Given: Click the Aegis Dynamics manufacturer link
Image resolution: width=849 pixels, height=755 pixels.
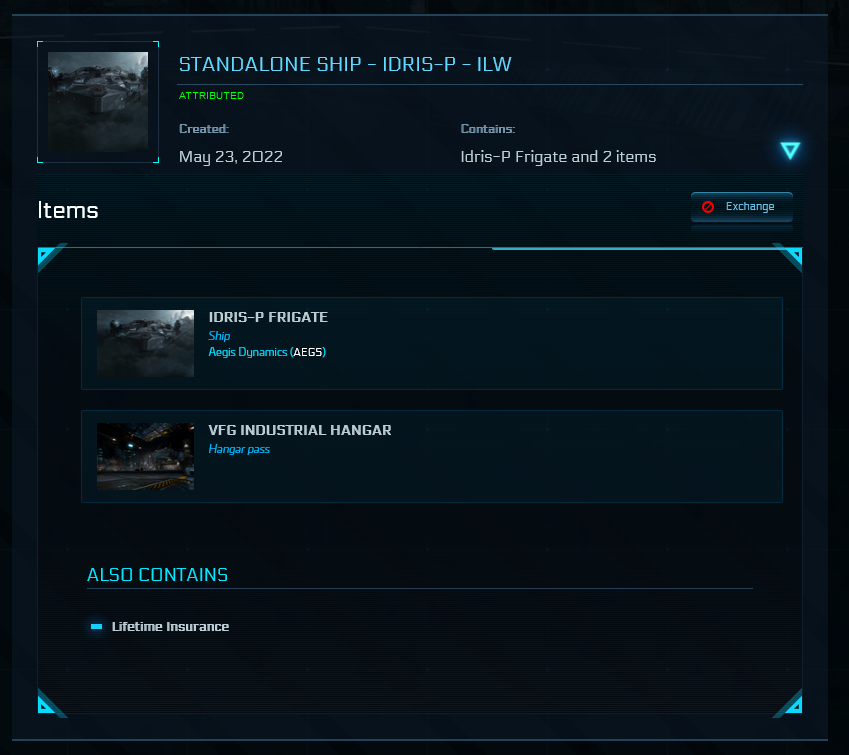Looking at the screenshot, I should click(x=247, y=352).
